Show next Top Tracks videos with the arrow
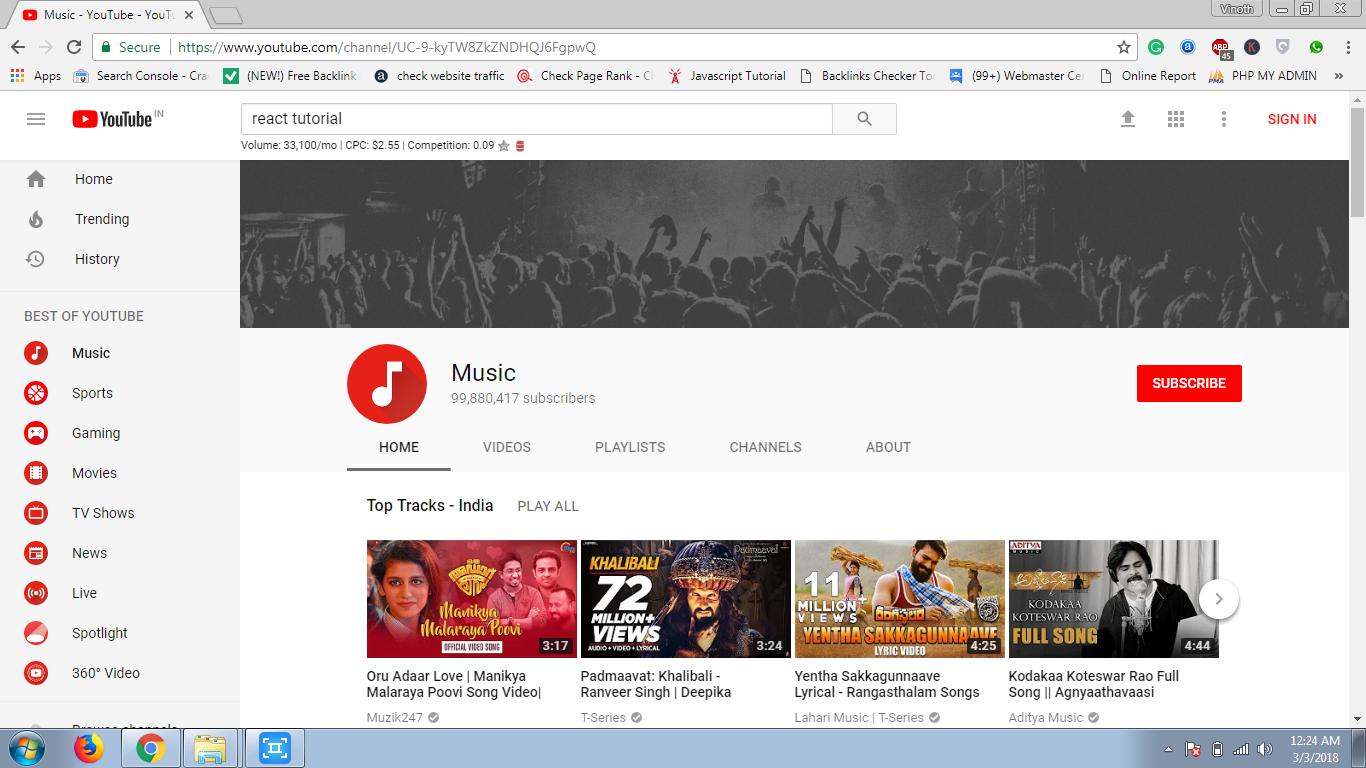Screen dimensions: 1366x768 pos(1219,599)
